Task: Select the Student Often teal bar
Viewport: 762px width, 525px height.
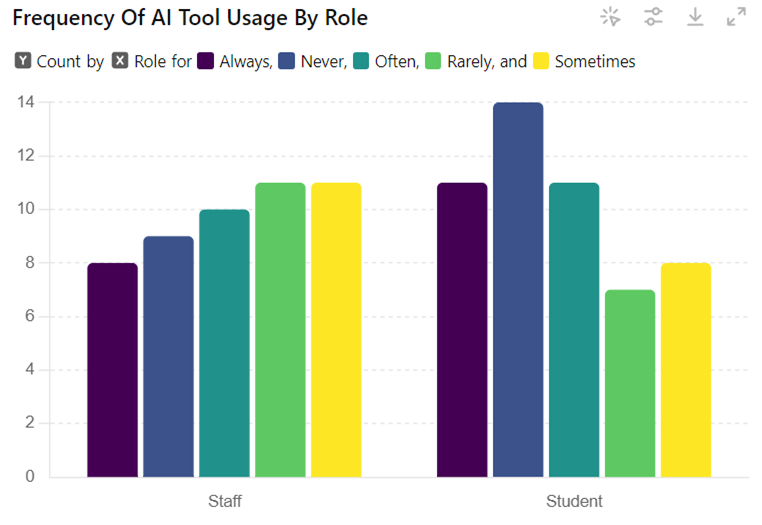Action: coord(574,330)
